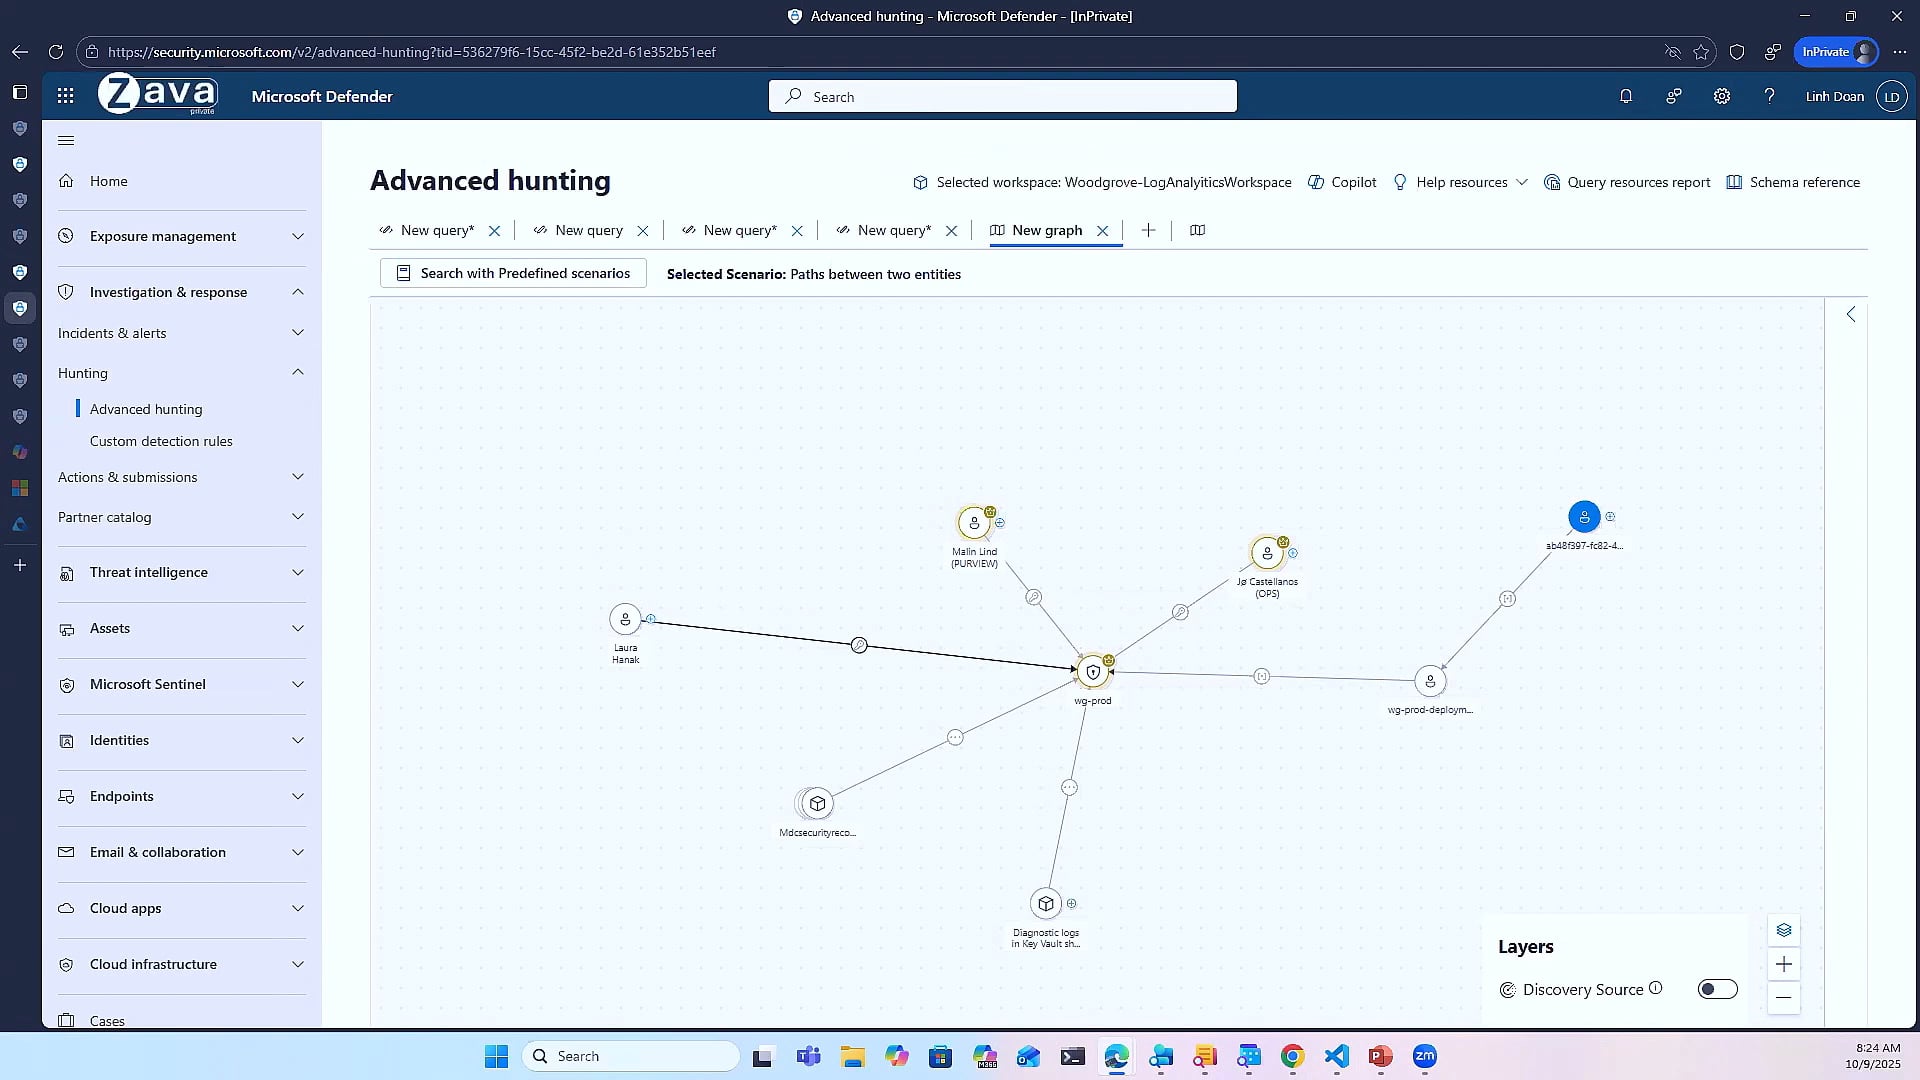
Task: Click Search with Predefined scenarios
Action: coord(512,273)
